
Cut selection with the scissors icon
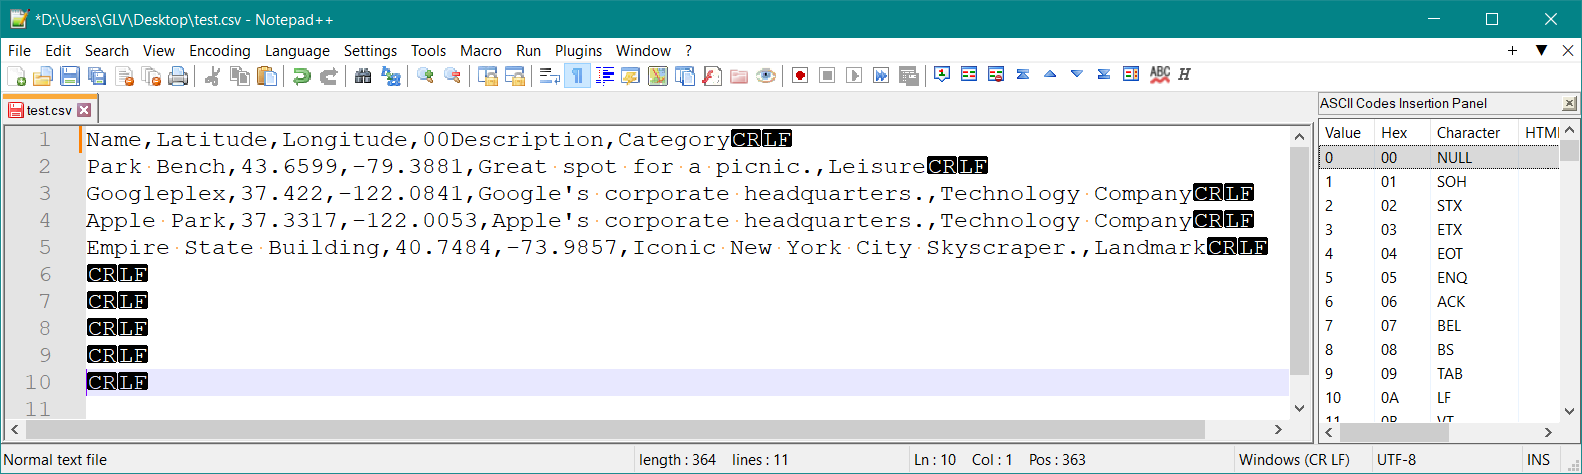pyautogui.click(x=212, y=76)
